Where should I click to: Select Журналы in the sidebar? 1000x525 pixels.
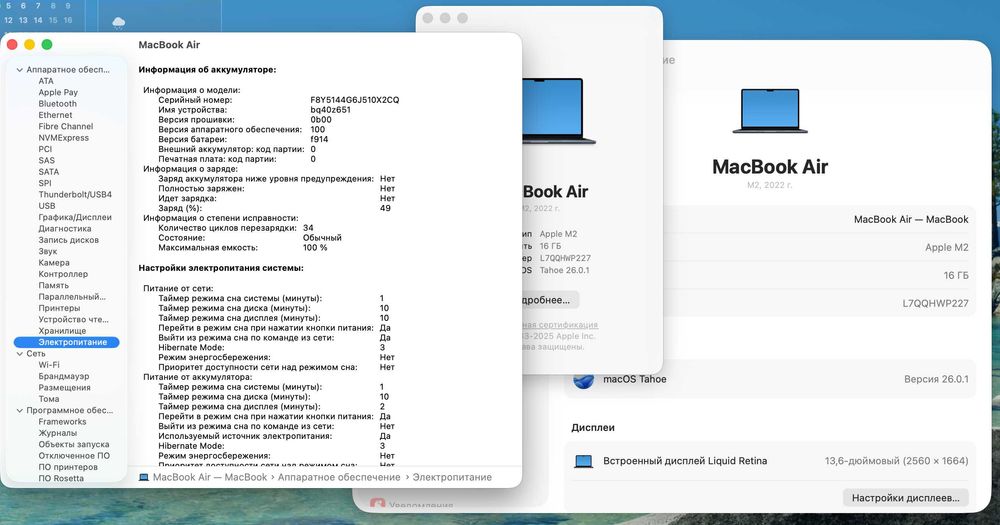pos(57,434)
